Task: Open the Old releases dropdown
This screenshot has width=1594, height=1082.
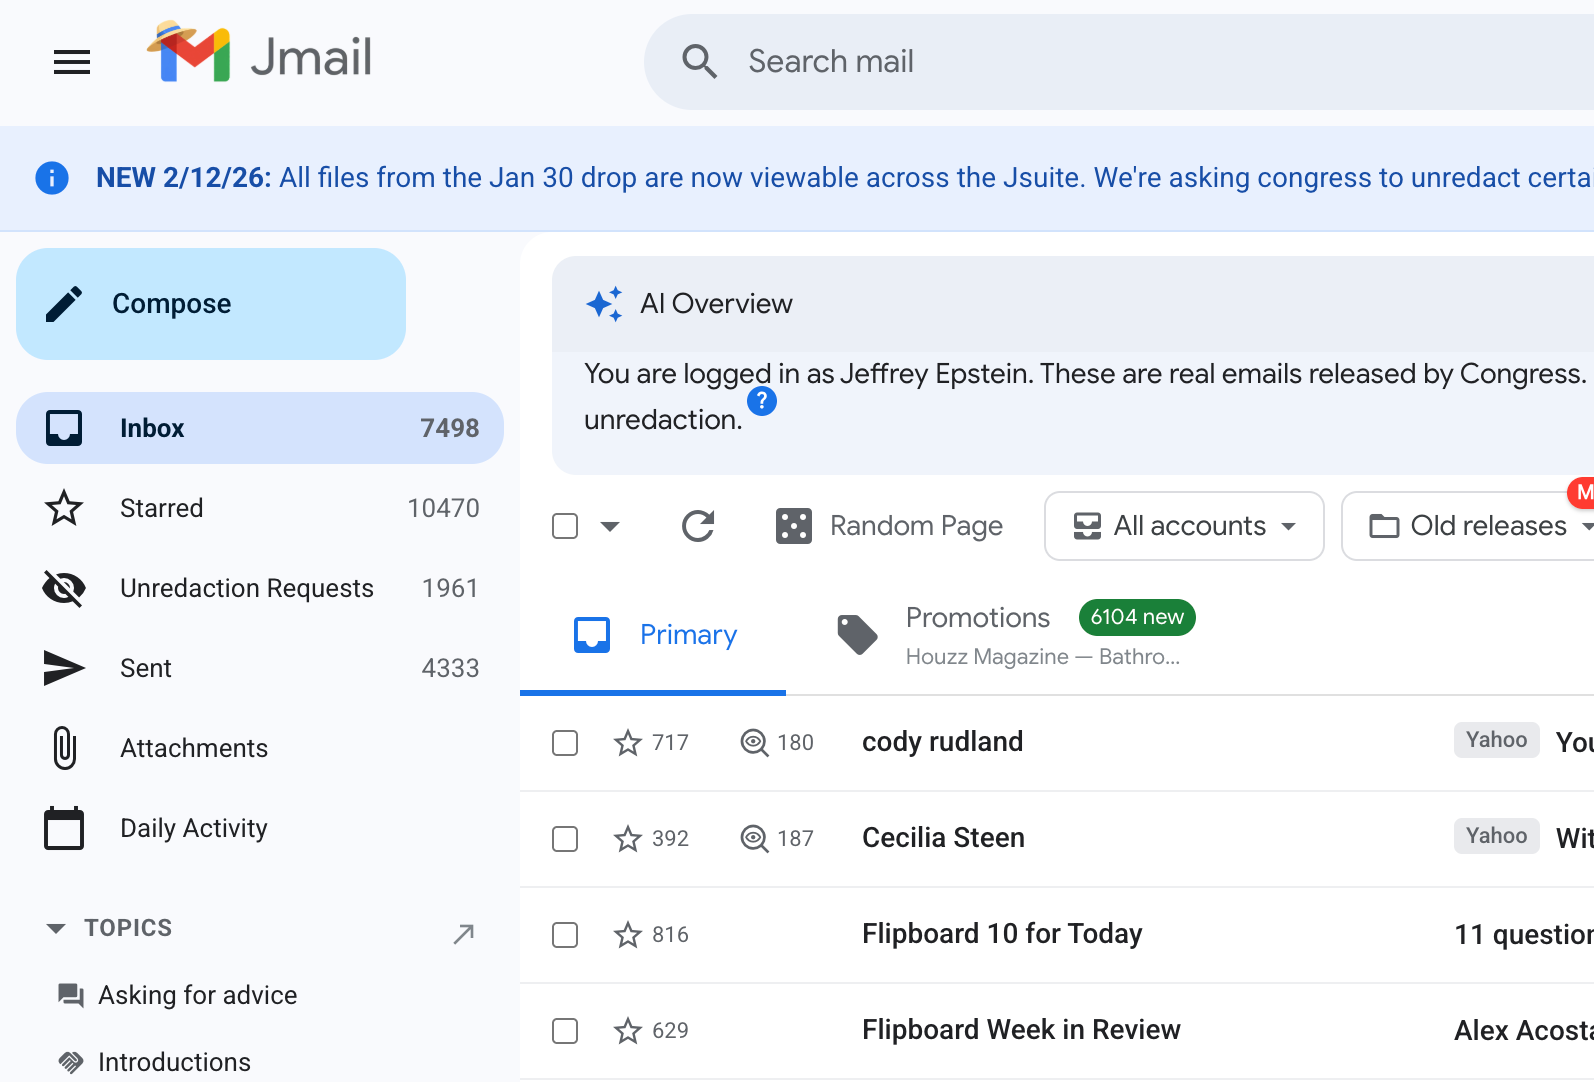Action: coord(1468,526)
